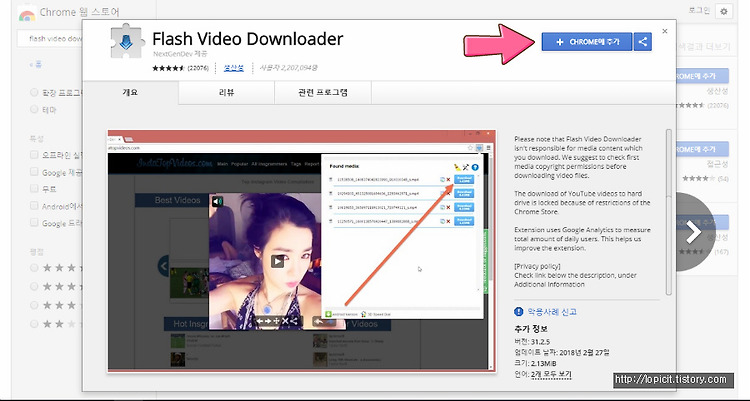Screen dimensions: 750x401
Task: Go to next item with right chevron
Action: (693, 232)
